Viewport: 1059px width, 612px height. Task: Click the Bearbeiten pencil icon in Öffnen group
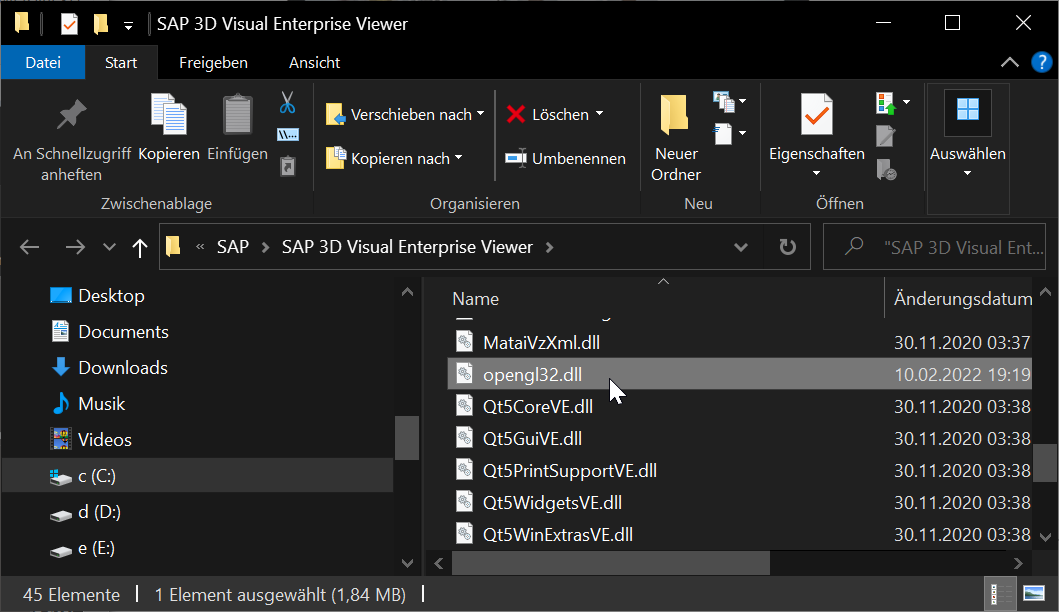click(x=885, y=136)
